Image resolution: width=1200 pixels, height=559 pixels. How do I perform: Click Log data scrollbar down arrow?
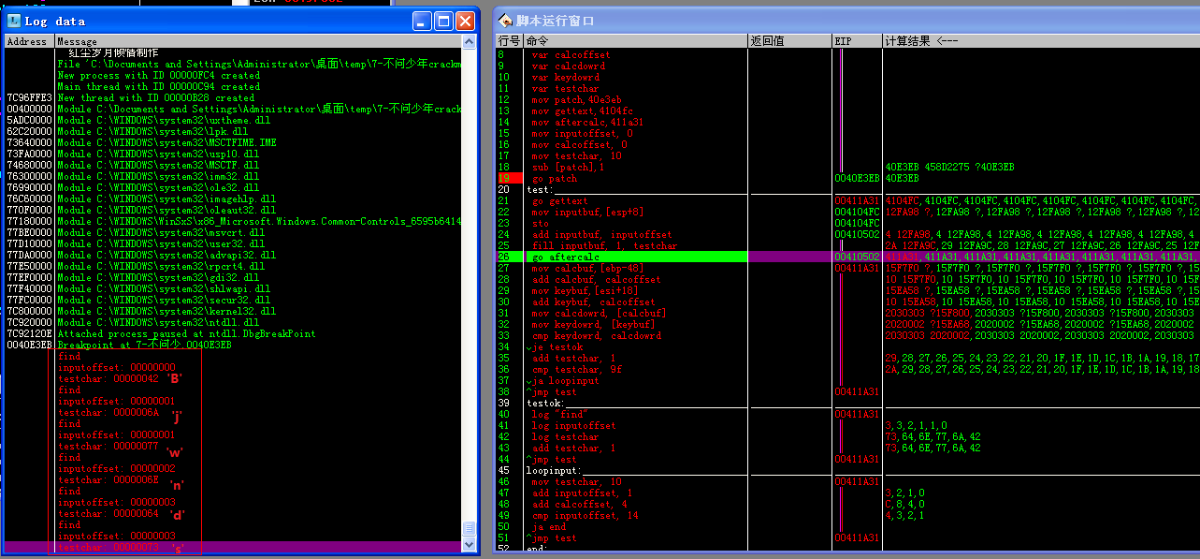(470, 546)
